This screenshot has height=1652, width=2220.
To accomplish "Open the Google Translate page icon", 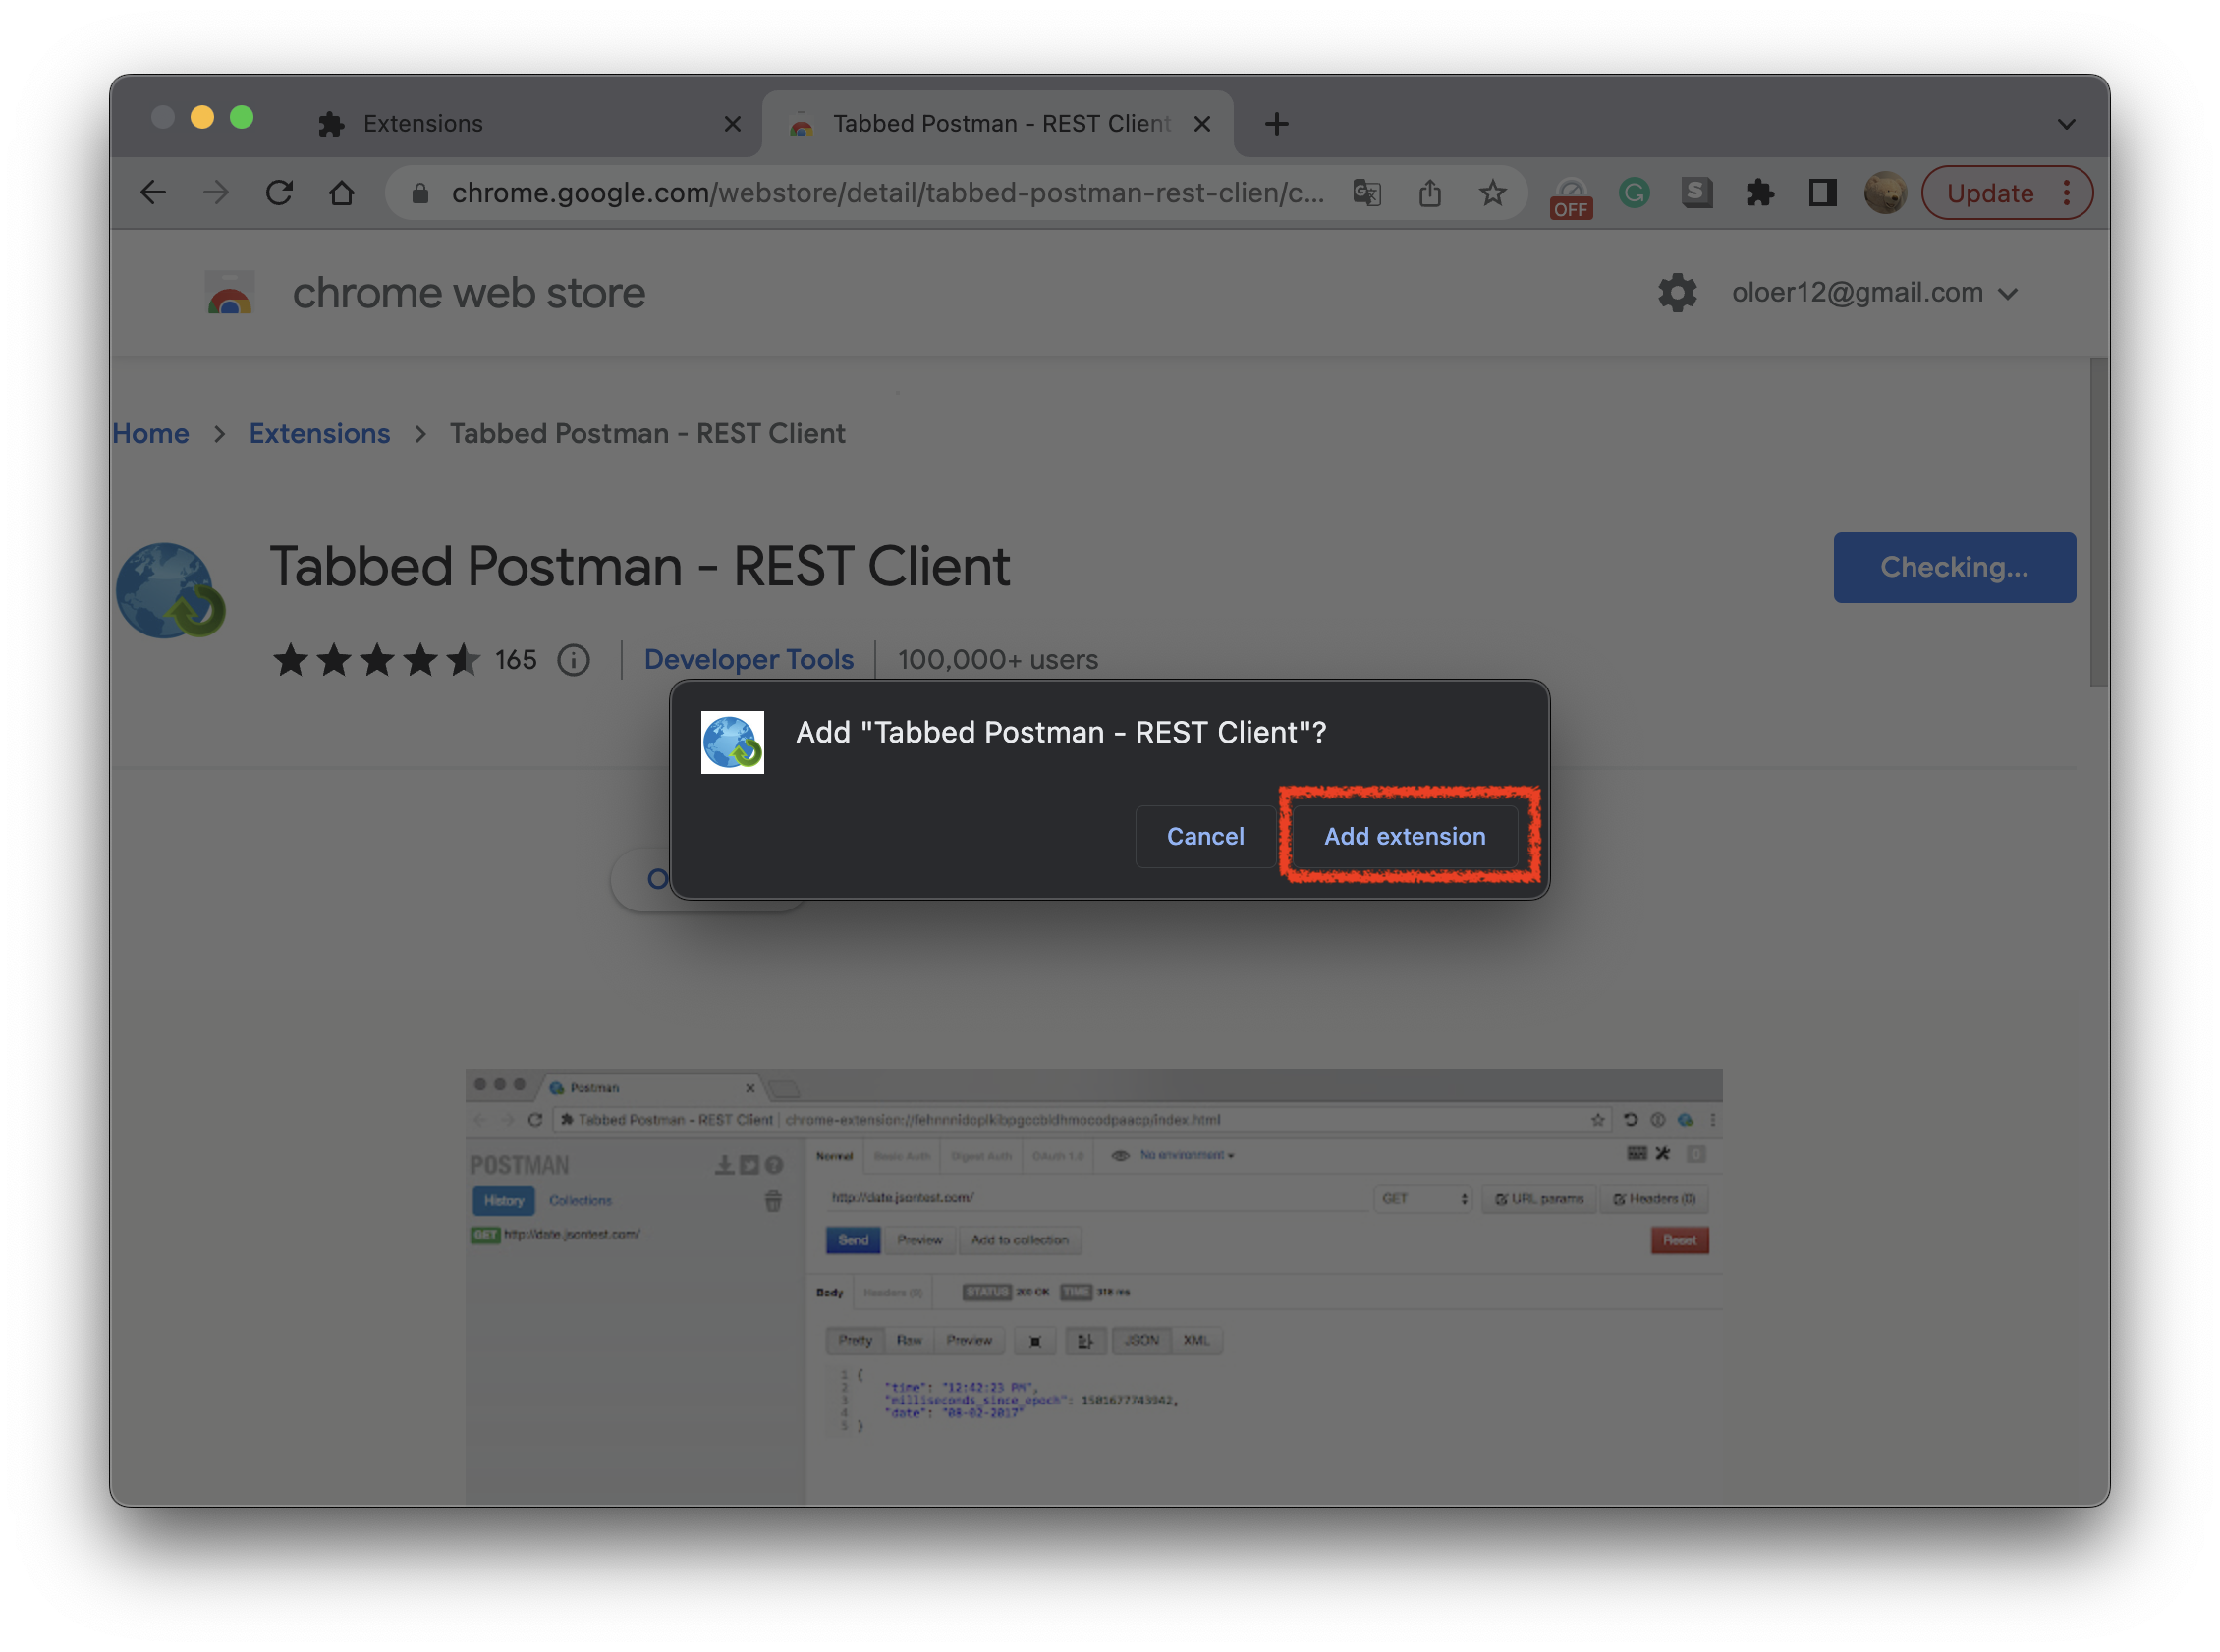I will coord(1367,192).
